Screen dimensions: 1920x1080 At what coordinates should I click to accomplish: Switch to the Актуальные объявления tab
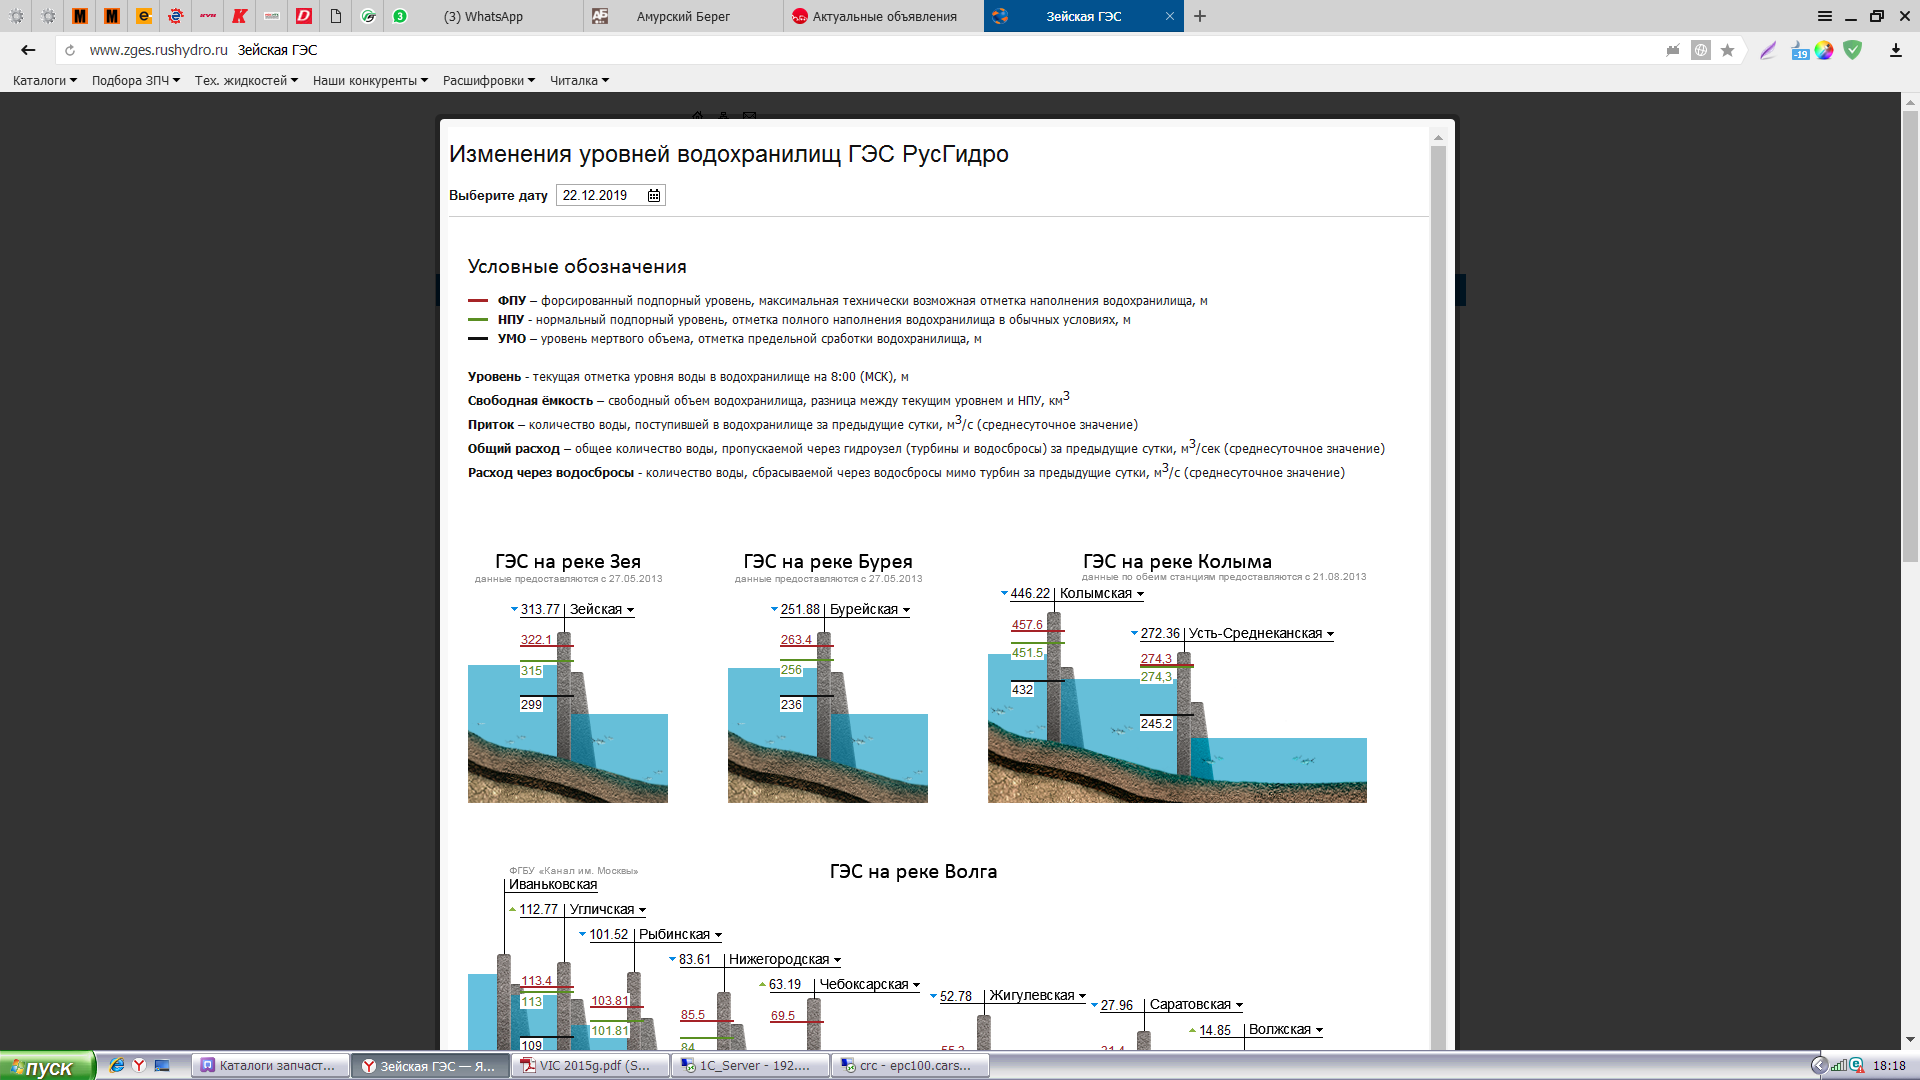coord(884,16)
